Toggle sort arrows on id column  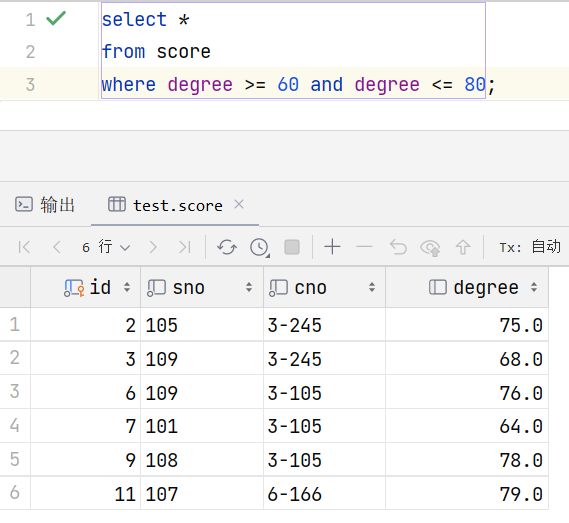(x=127, y=287)
